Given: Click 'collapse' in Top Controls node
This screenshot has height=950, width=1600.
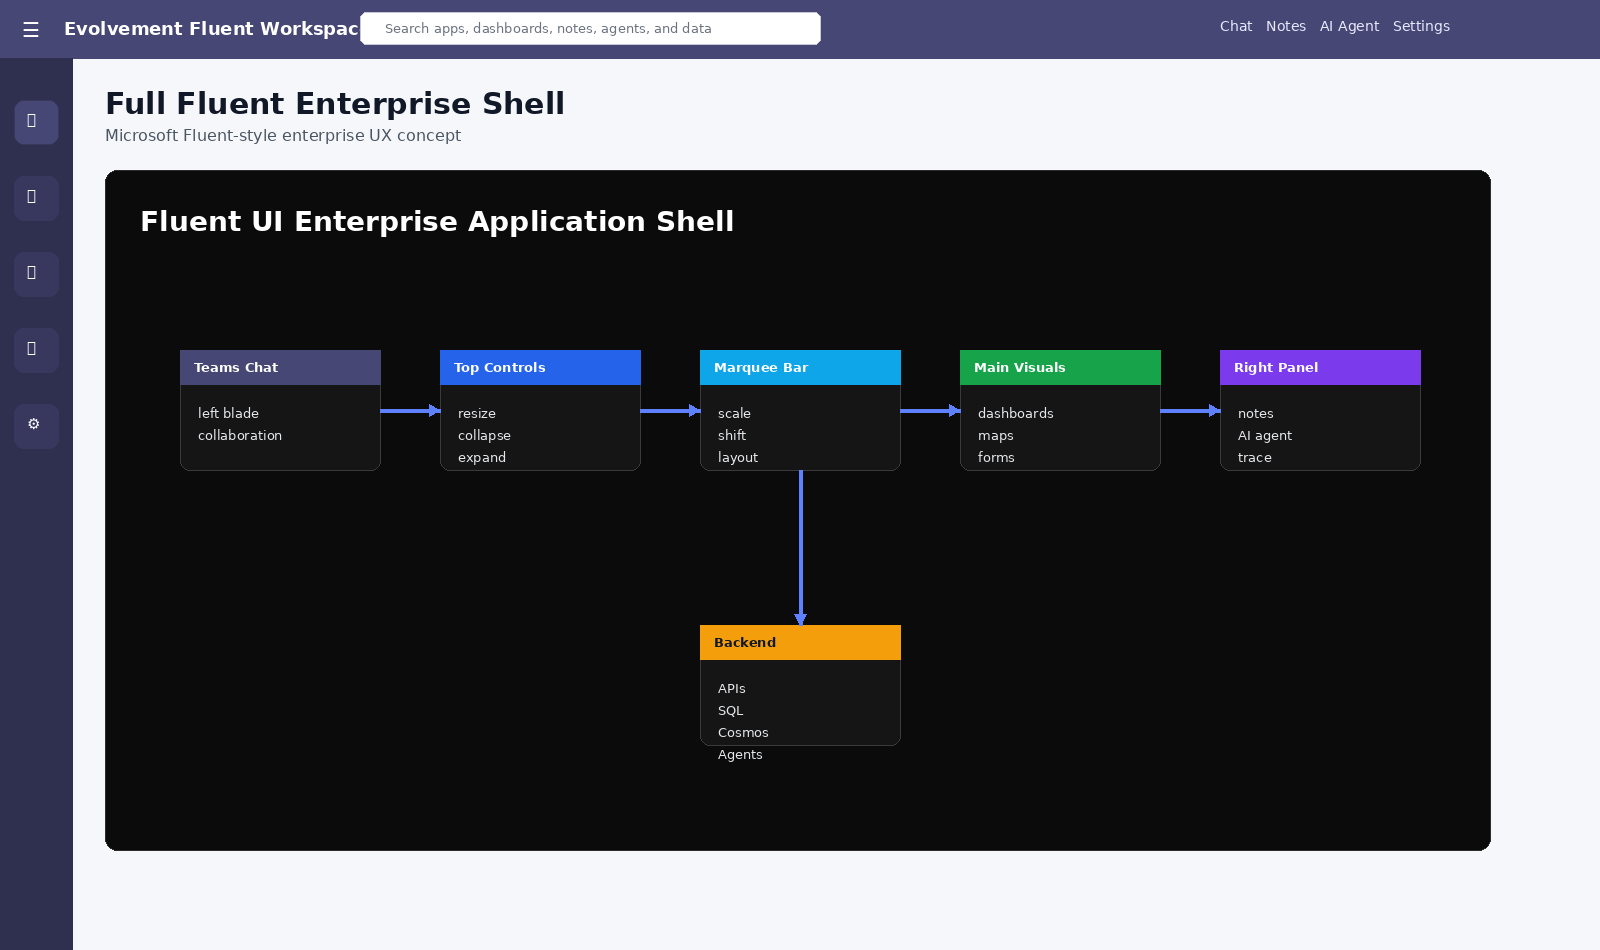Looking at the screenshot, I should click(484, 435).
